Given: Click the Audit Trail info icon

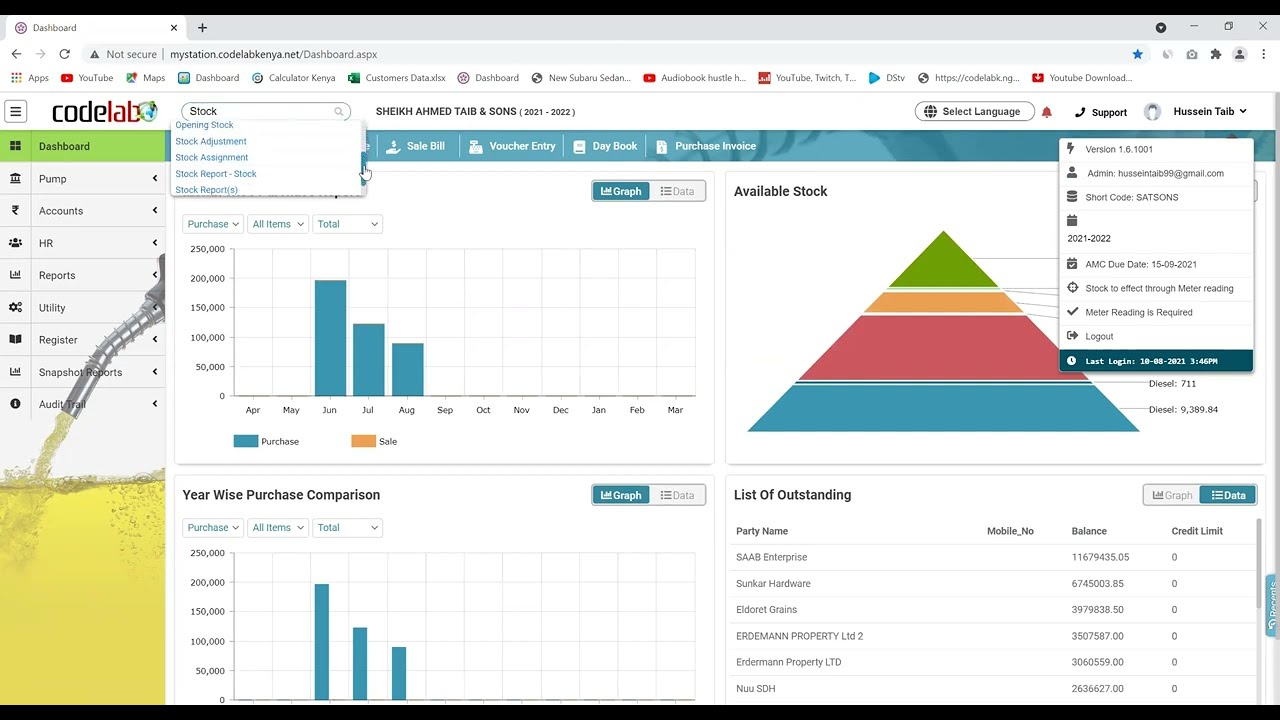Looking at the screenshot, I should [x=15, y=404].
